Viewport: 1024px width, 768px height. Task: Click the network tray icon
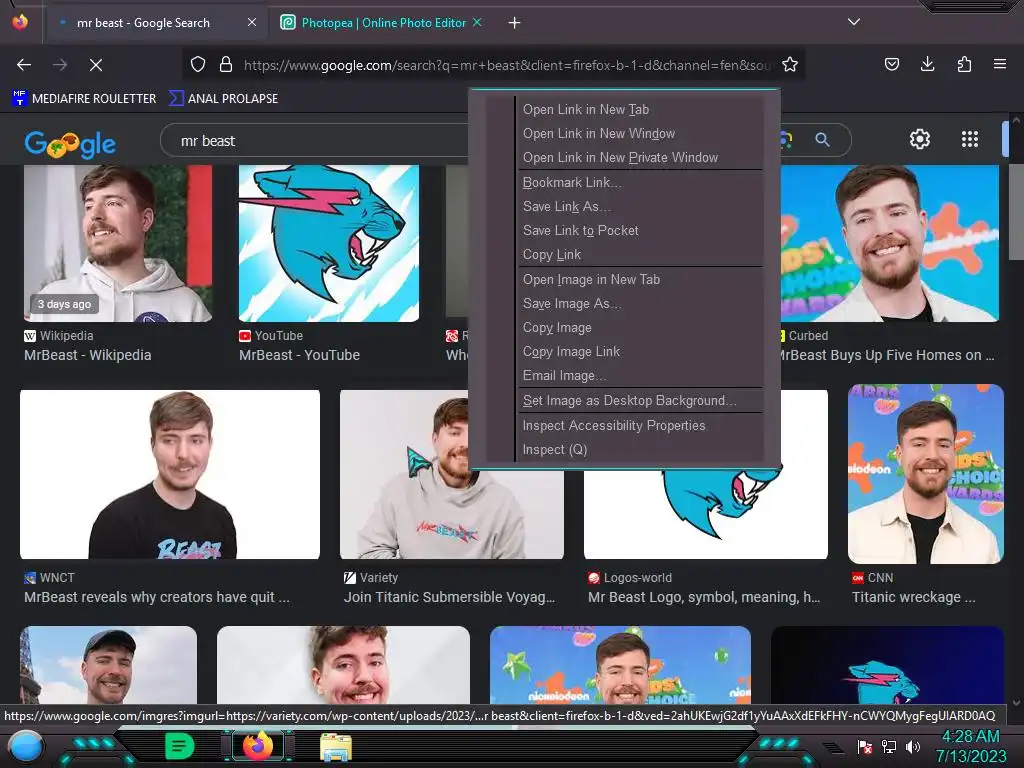click(888, 746)
